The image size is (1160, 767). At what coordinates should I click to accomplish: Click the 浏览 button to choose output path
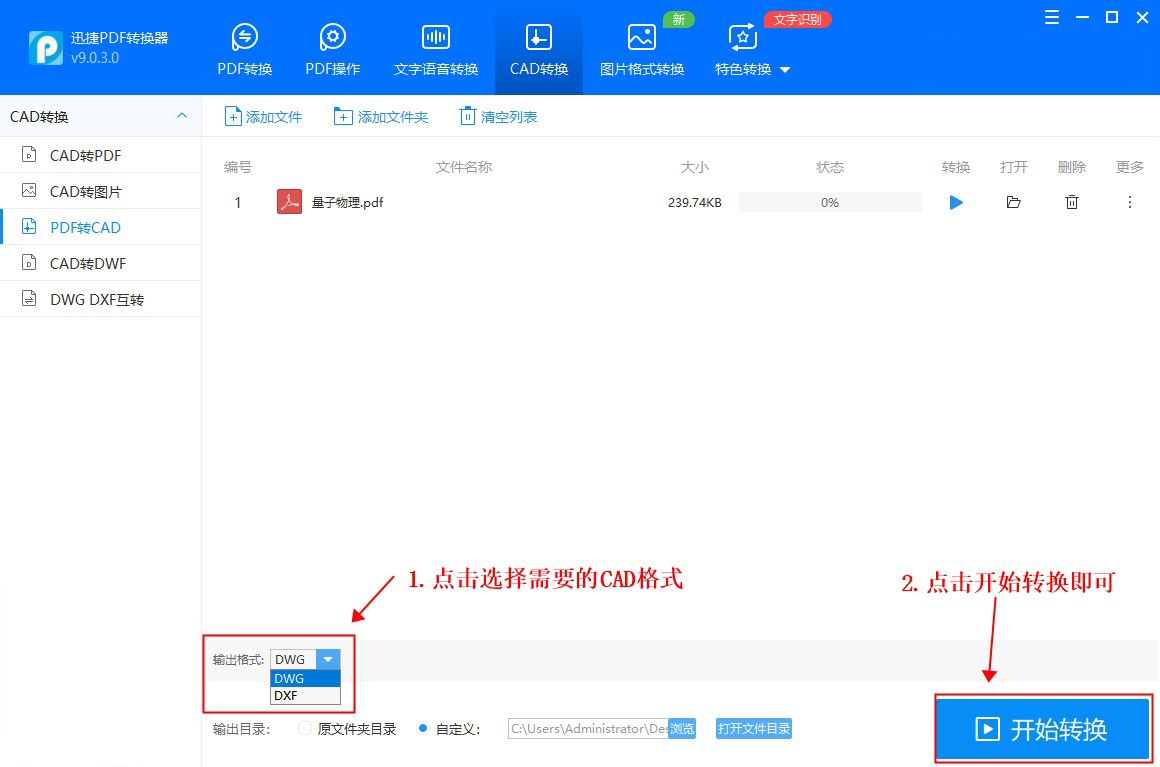(681, 729)
